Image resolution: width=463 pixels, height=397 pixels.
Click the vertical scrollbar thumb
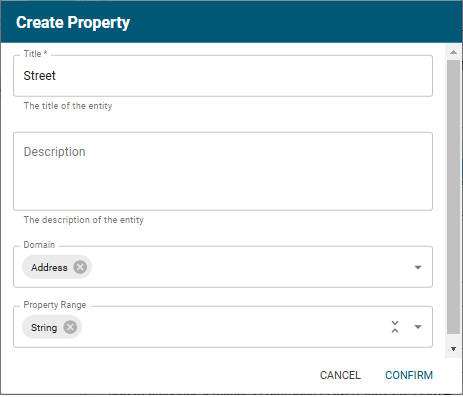point(453,197)
